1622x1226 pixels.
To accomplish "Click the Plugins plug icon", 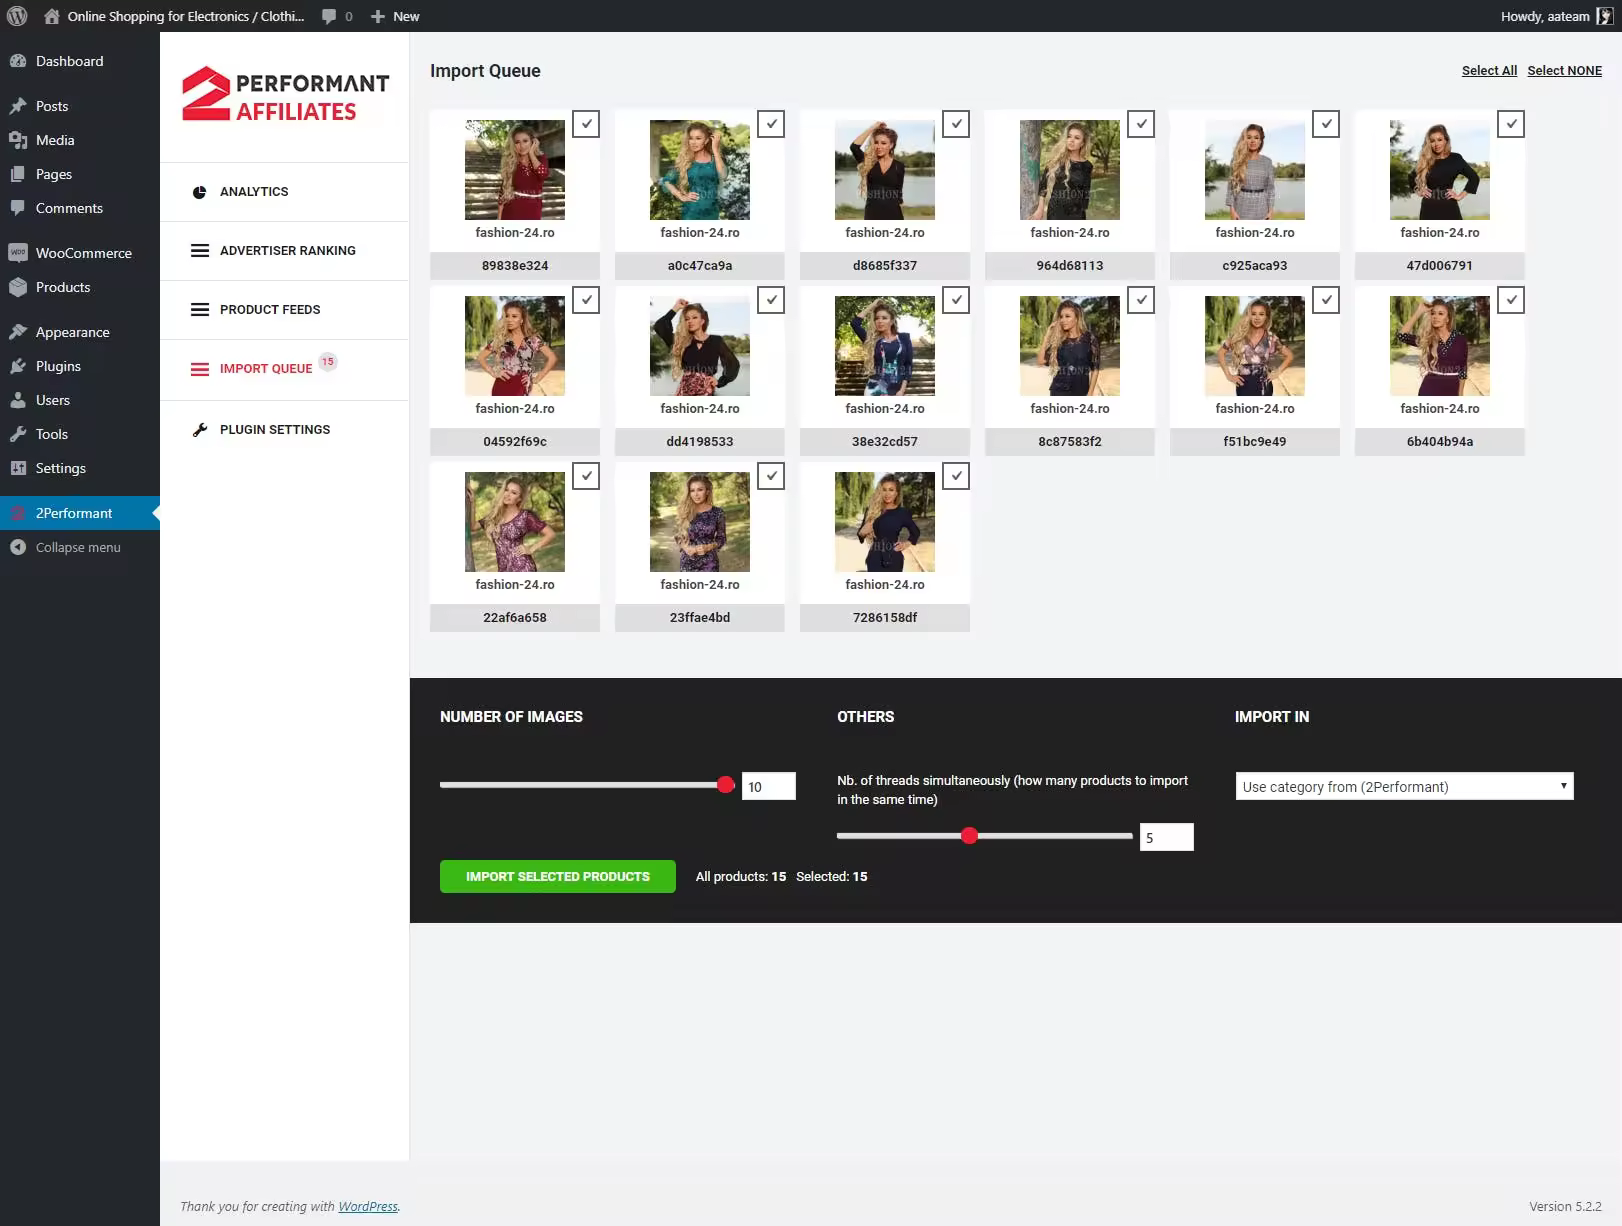I will coord(18,366).
